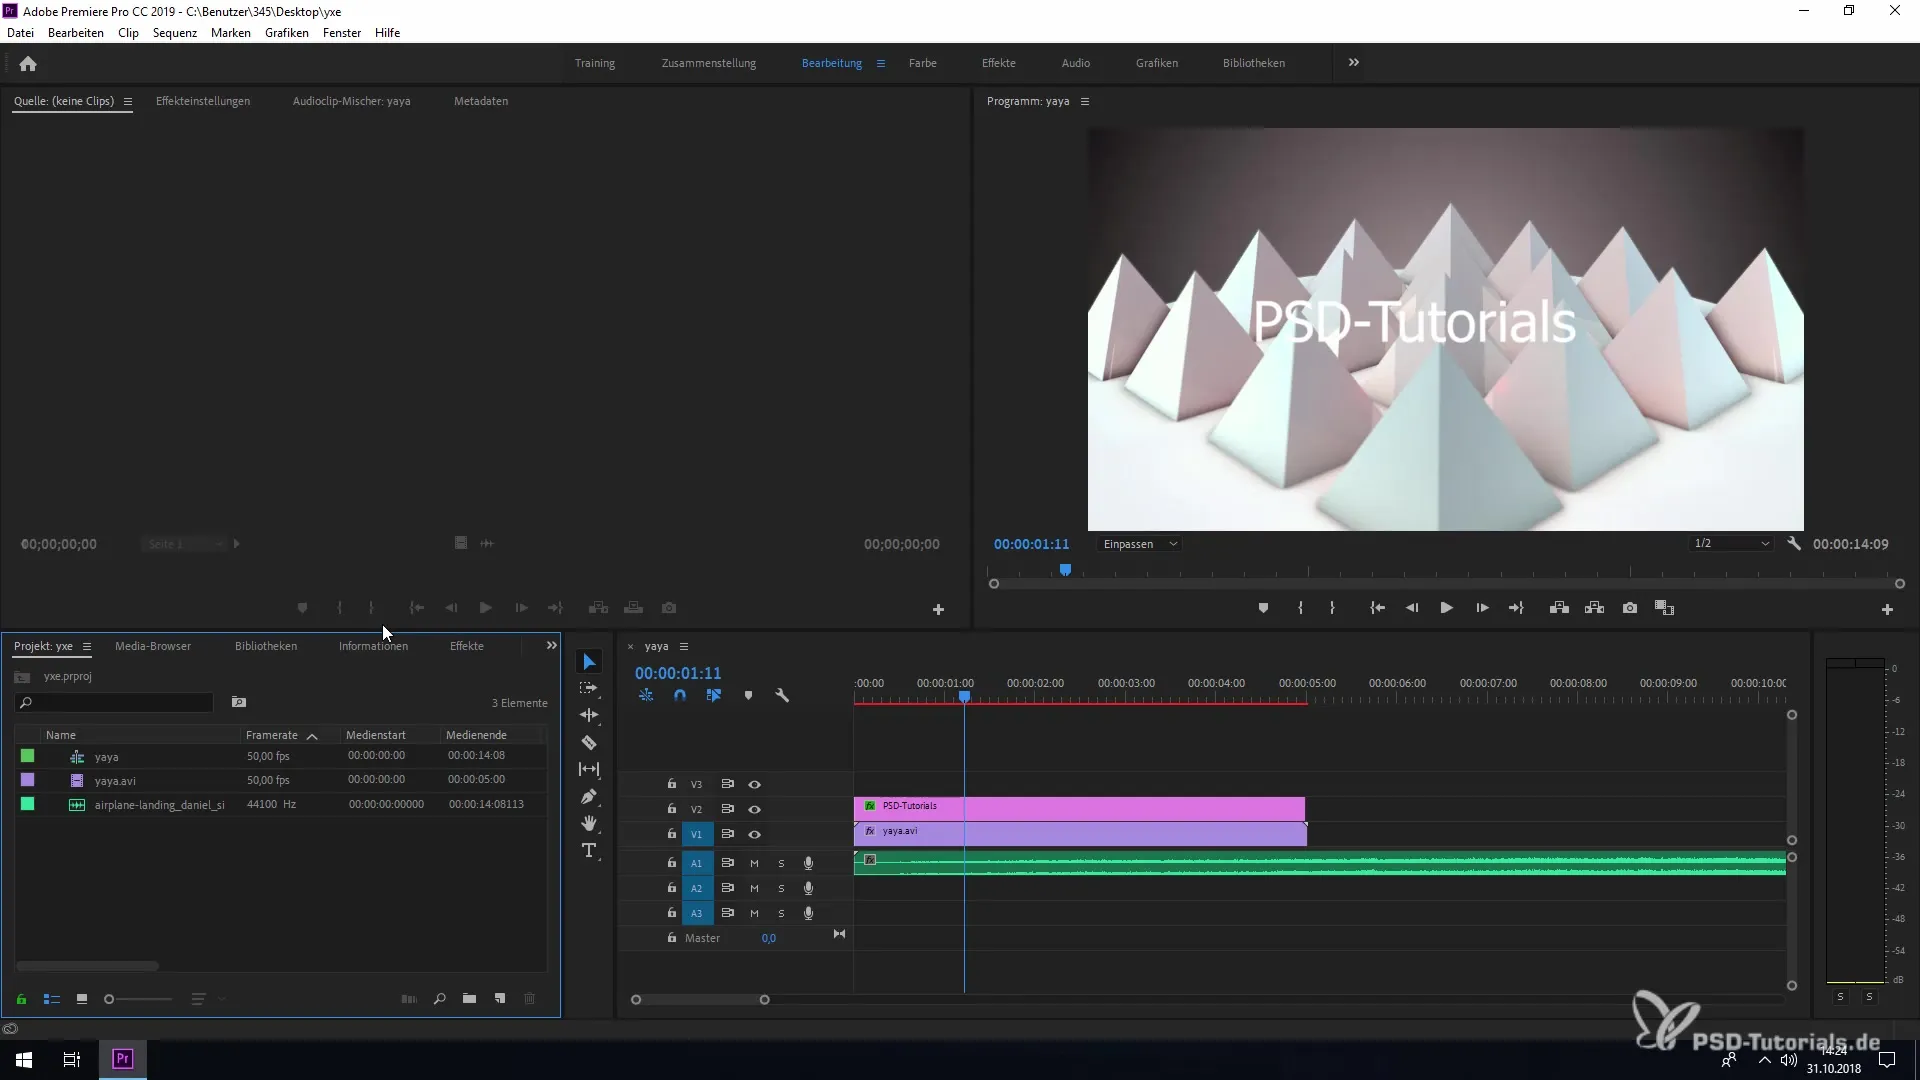This screenshot has height=1080, width=1920.
Task: Go to In point in Program monitor
Action: coord(1377,608)
